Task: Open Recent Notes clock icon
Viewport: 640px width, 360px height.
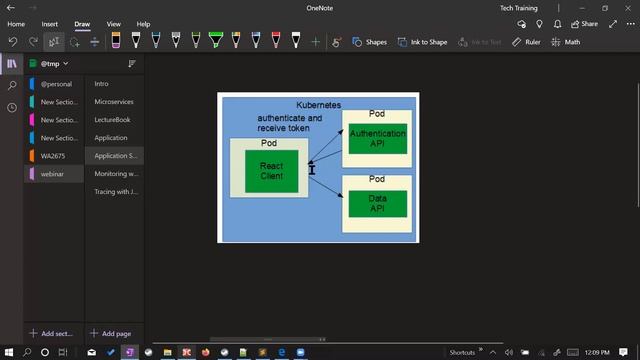Action: pyautogui.click(x=12, y=107)
